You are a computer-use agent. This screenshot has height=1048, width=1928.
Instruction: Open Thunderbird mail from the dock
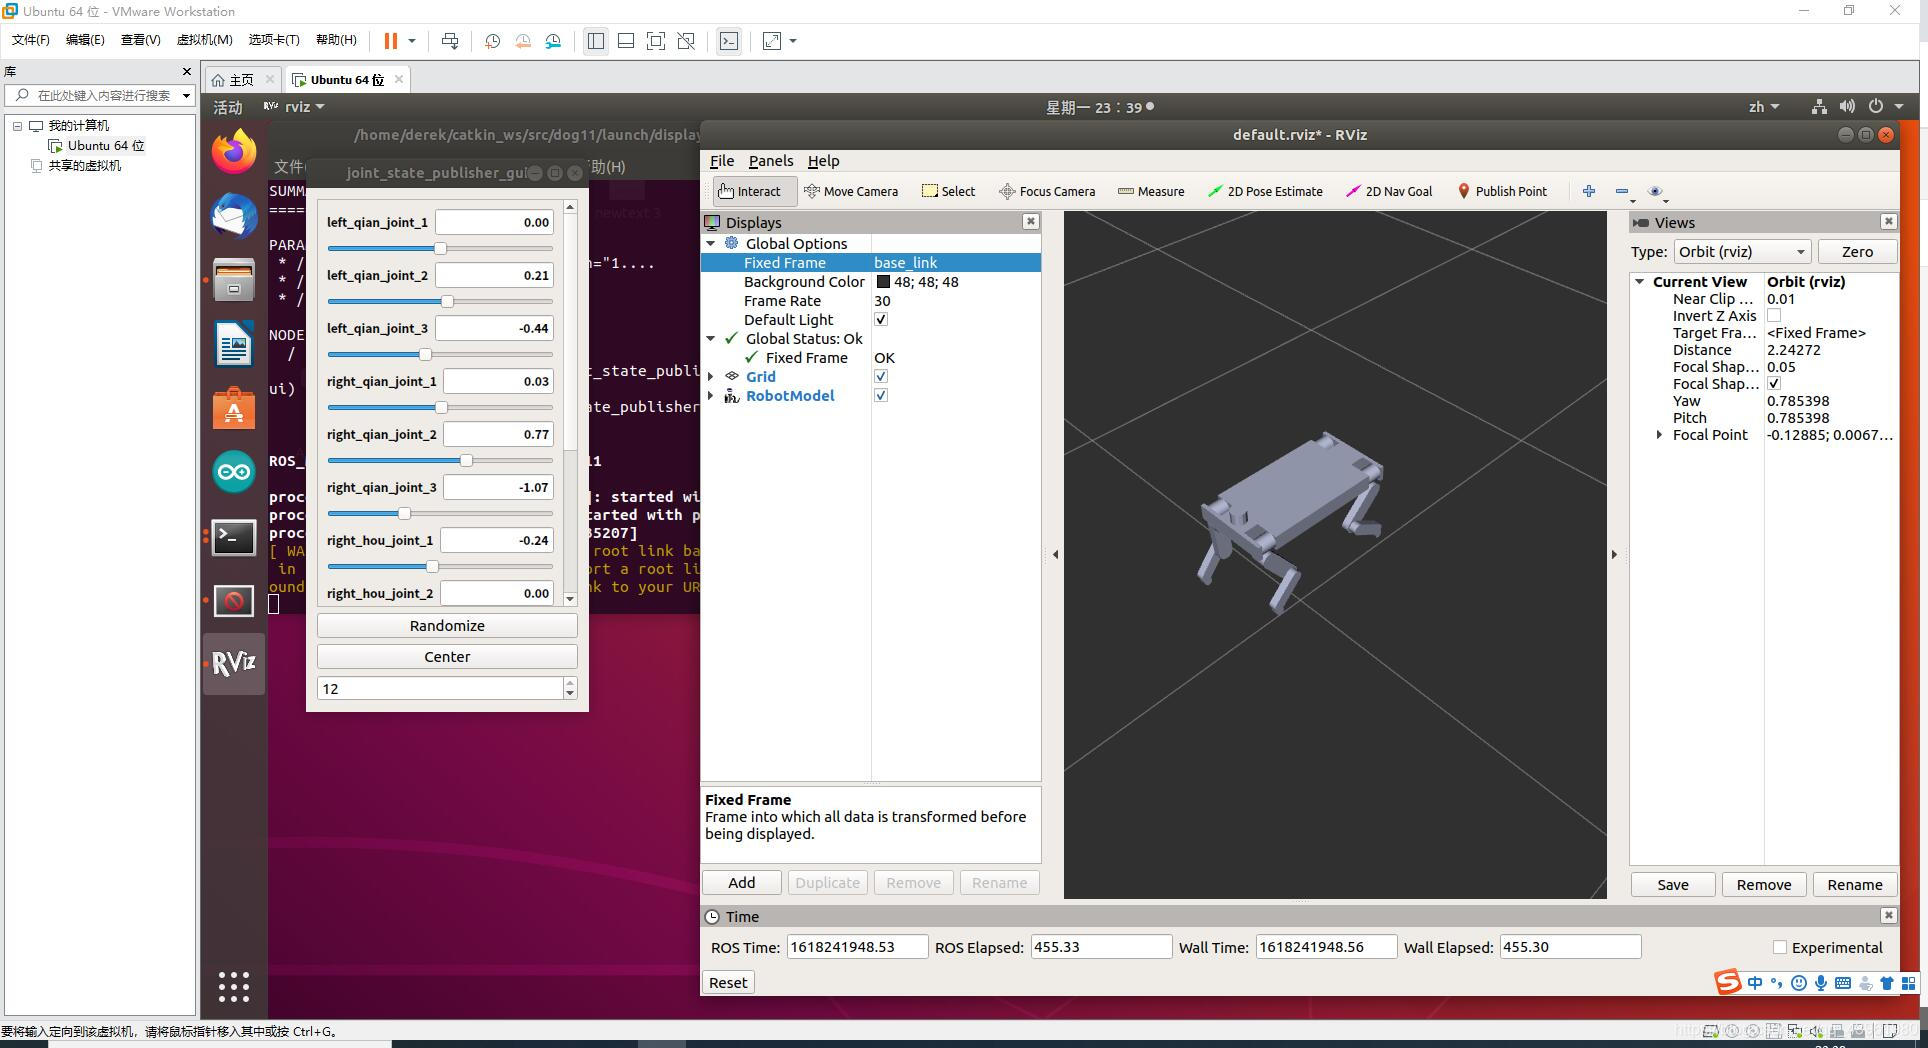[234, 216]
